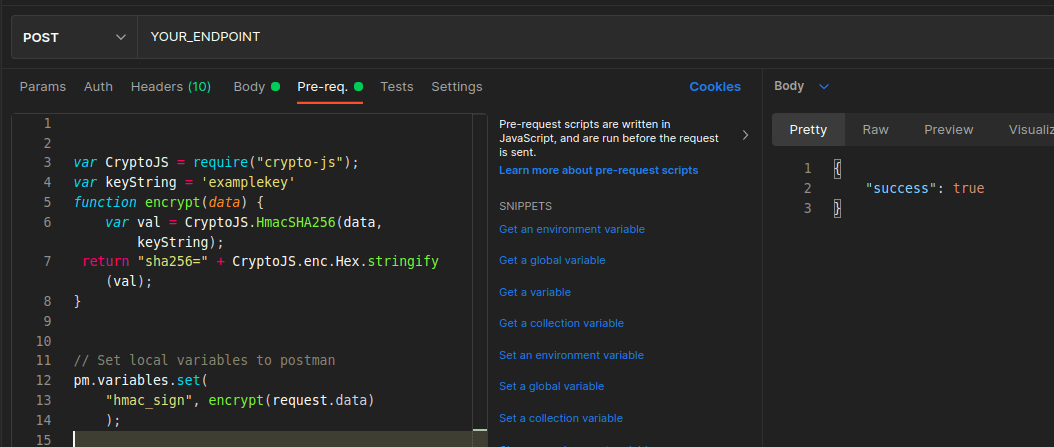1054x447 pixels.
Task: Select the Pre-req. tab
Action: coord(329,87)
